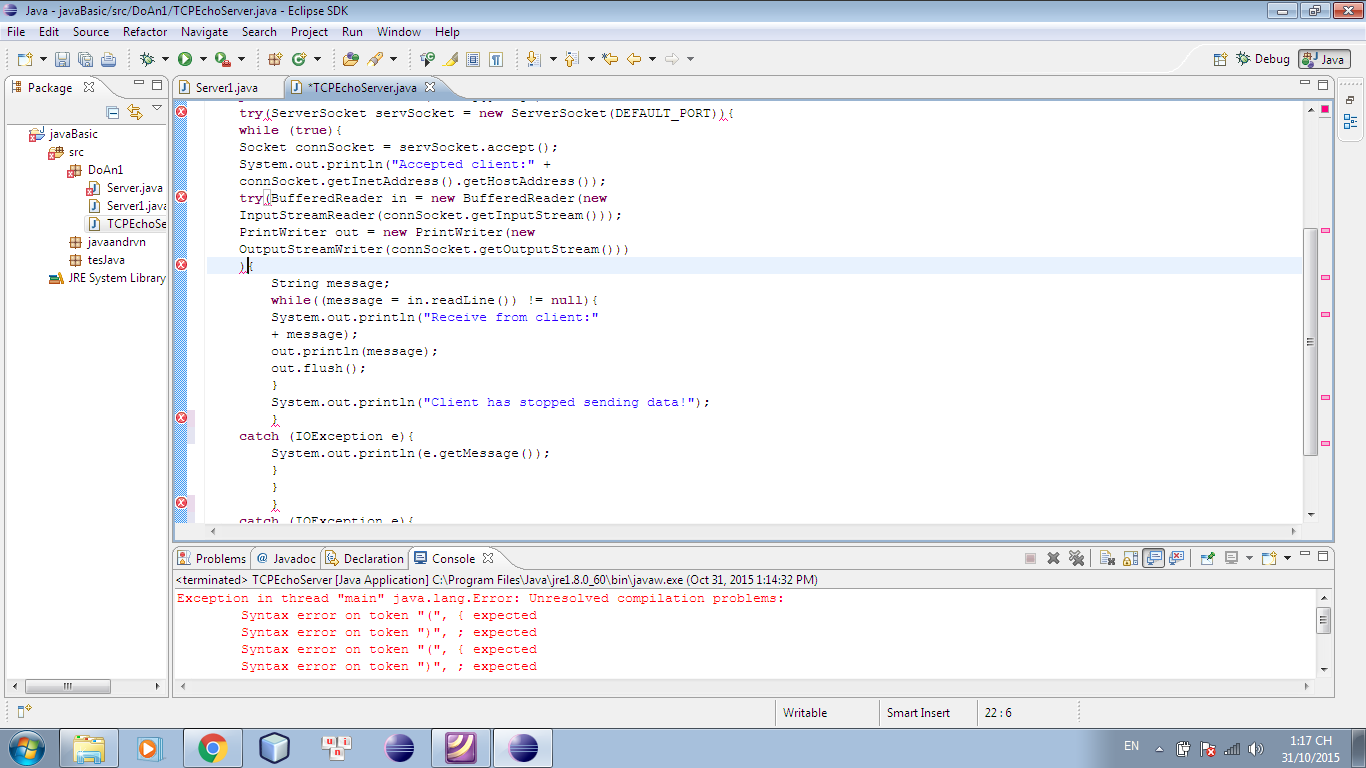Open the Refactor menu
Image resolution: width=1366 pixels, height=768 pixels.
click(145, 32)
